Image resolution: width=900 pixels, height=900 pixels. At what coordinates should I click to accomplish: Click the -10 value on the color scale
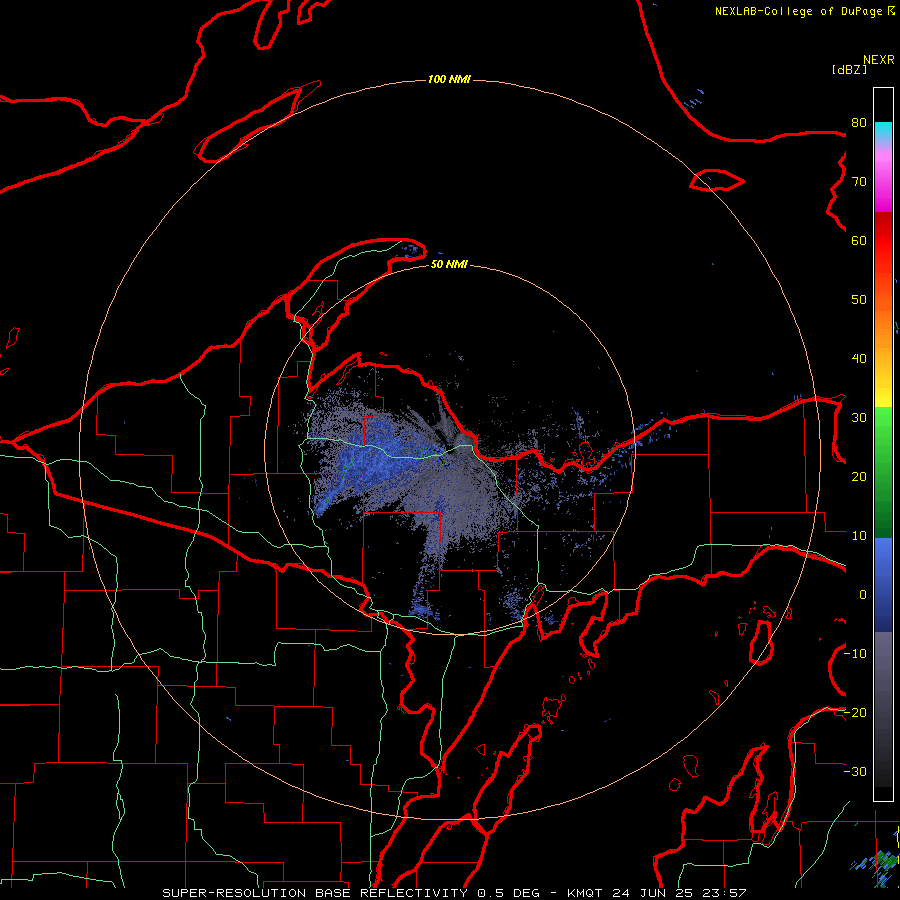[855, 654]
